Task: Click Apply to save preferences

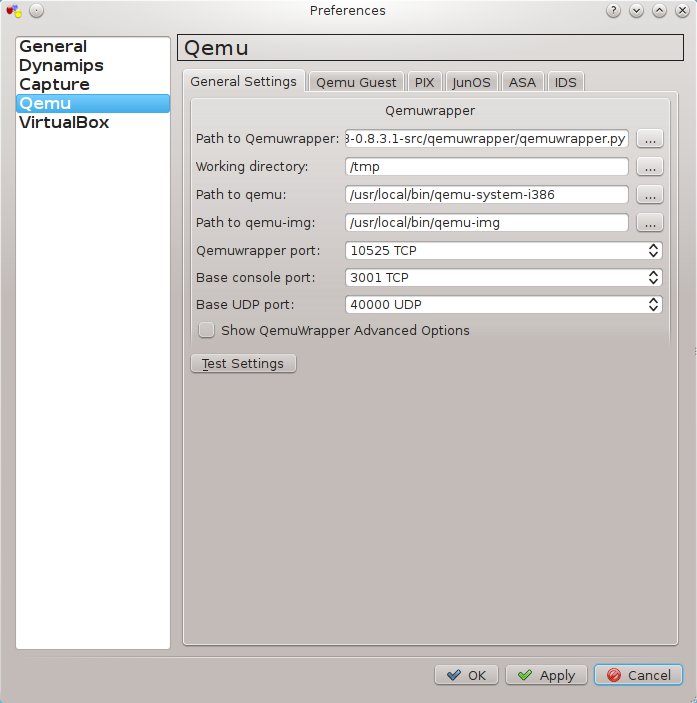Action: coord(546,675)
